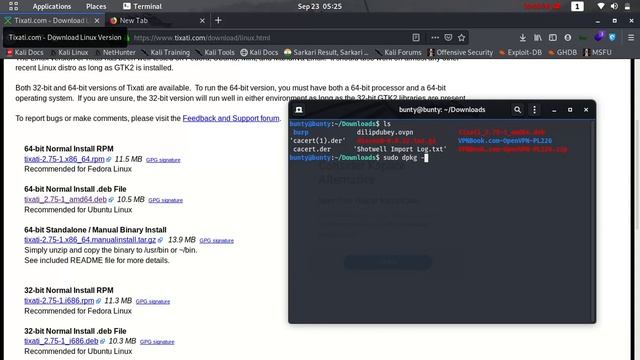
Task: Download tixati-2.75-1.i686.rpm
Action: tap(59, 301)
